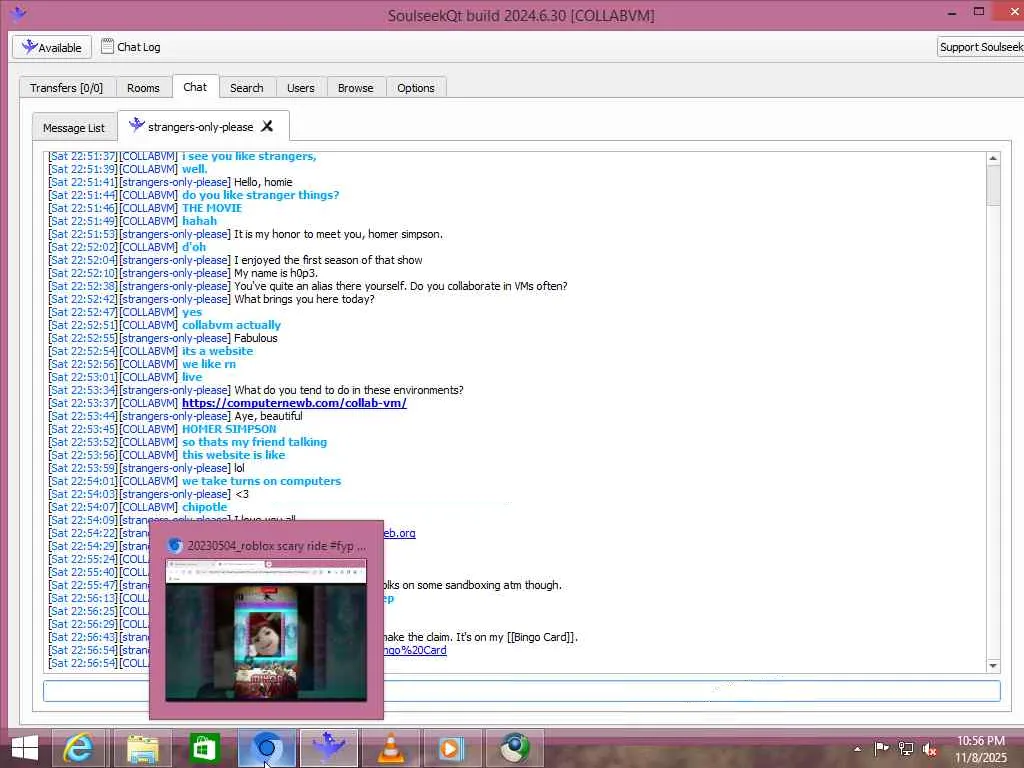Click the taskbar clock showing 10:56 PM
The image size is (1024, 768).
(x=981, y=749)
